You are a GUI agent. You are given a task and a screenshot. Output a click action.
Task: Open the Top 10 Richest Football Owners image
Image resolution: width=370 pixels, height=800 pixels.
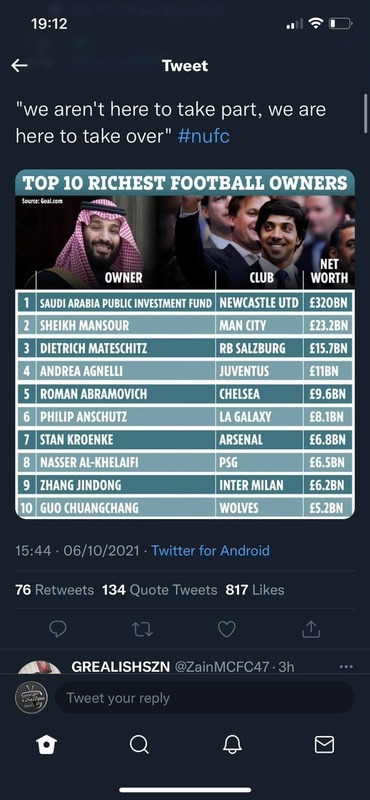[185, 344]
